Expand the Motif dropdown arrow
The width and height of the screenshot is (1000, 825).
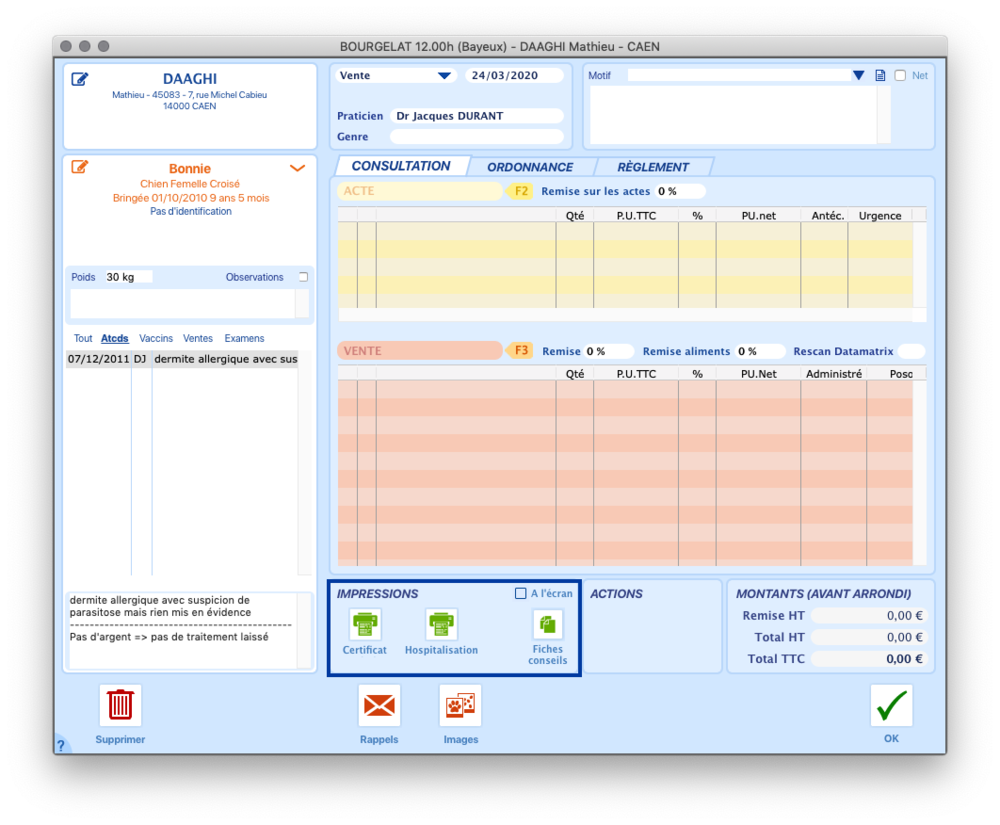click(858, 76)
